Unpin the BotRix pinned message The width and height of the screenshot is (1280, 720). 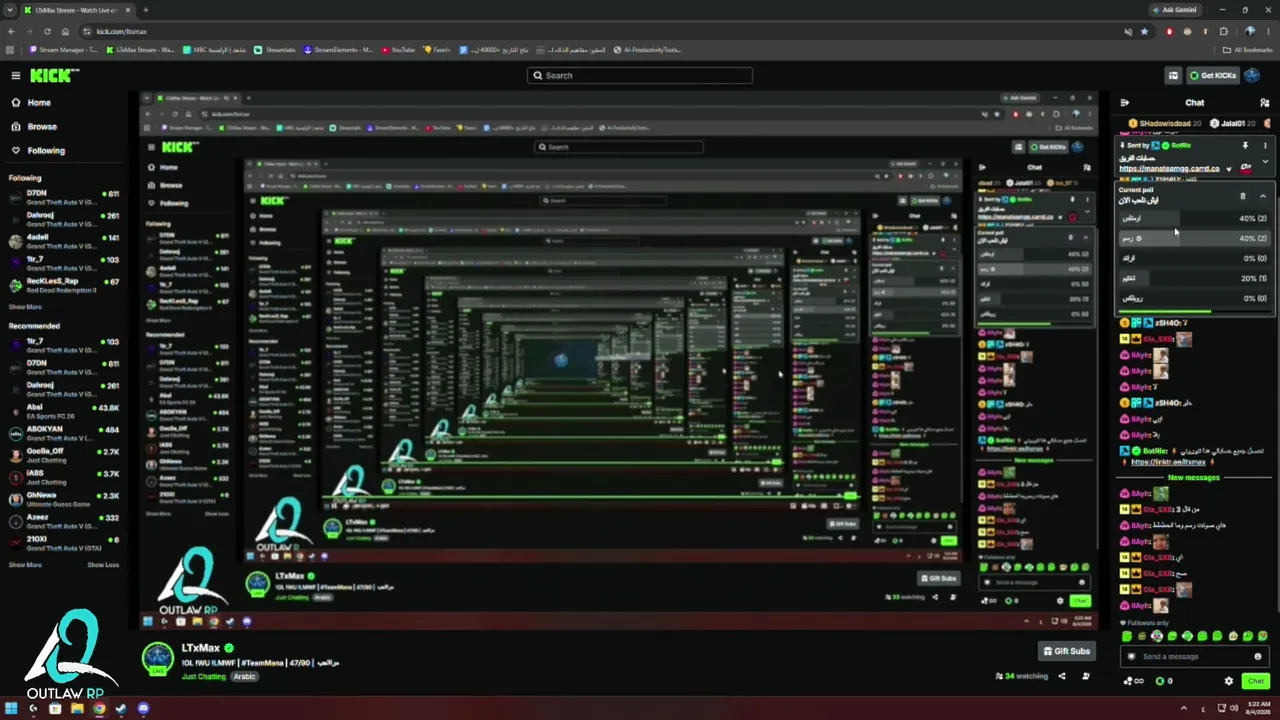pos(1245,145)
